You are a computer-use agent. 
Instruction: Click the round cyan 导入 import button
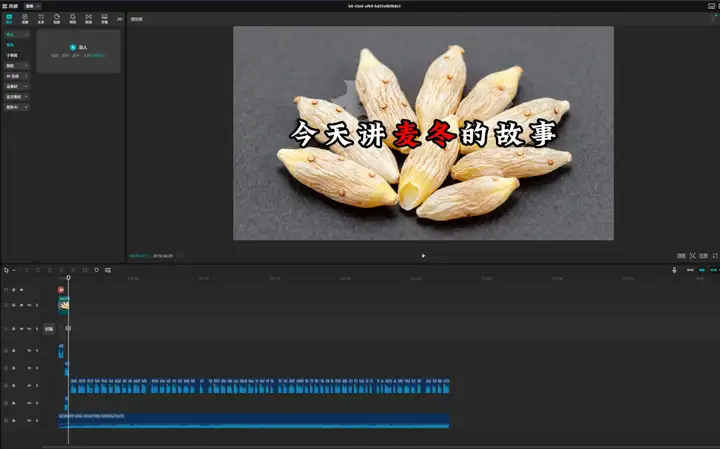[73, 47]
